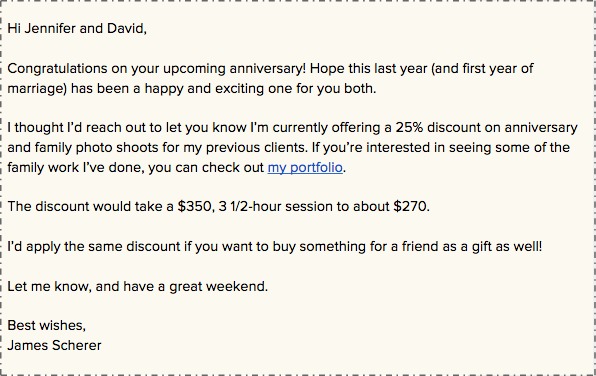596x376 pixels.
Task: Click the 'Best wishes,' closing line
Action: coord(47,325)
